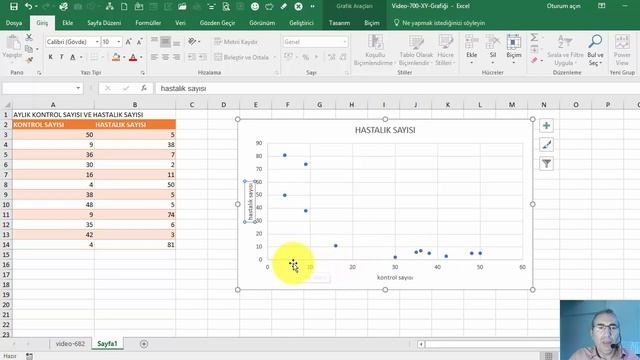Toggle Underline formatting (A)

point(73,57)
